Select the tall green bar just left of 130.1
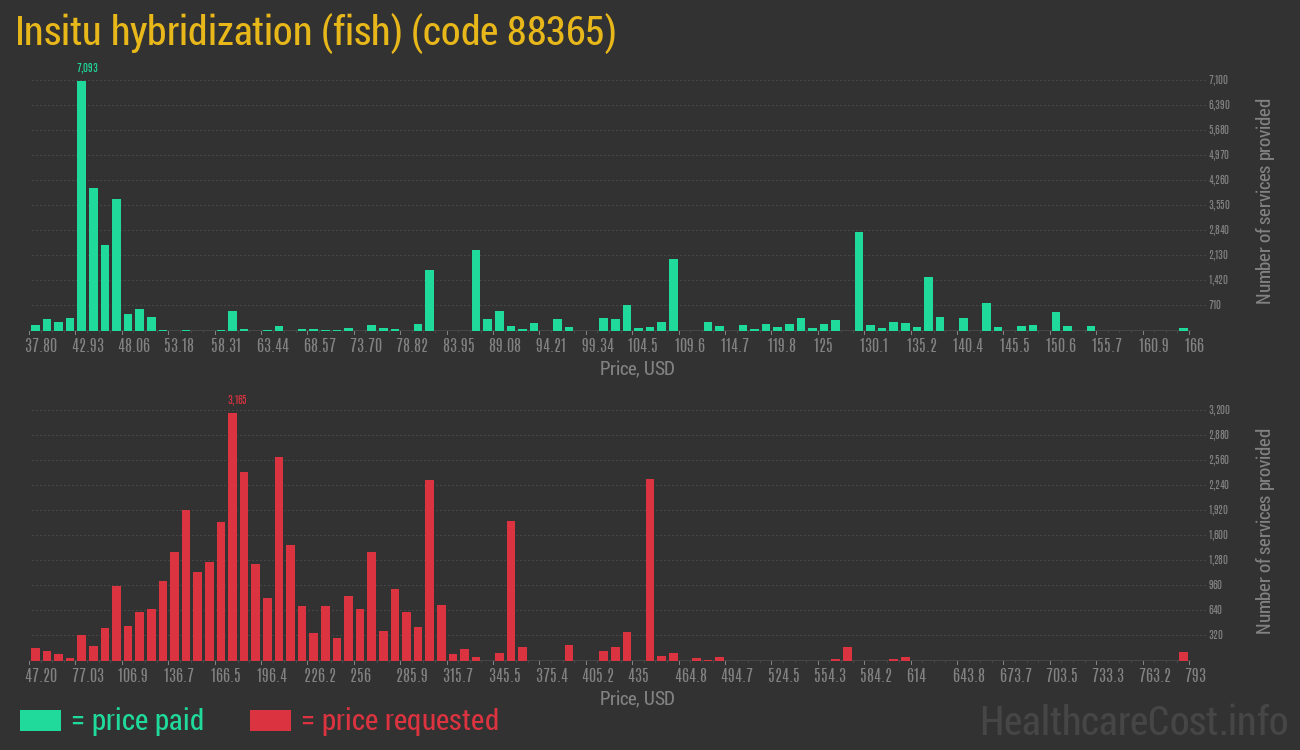1300x750 pixels. 859,281
